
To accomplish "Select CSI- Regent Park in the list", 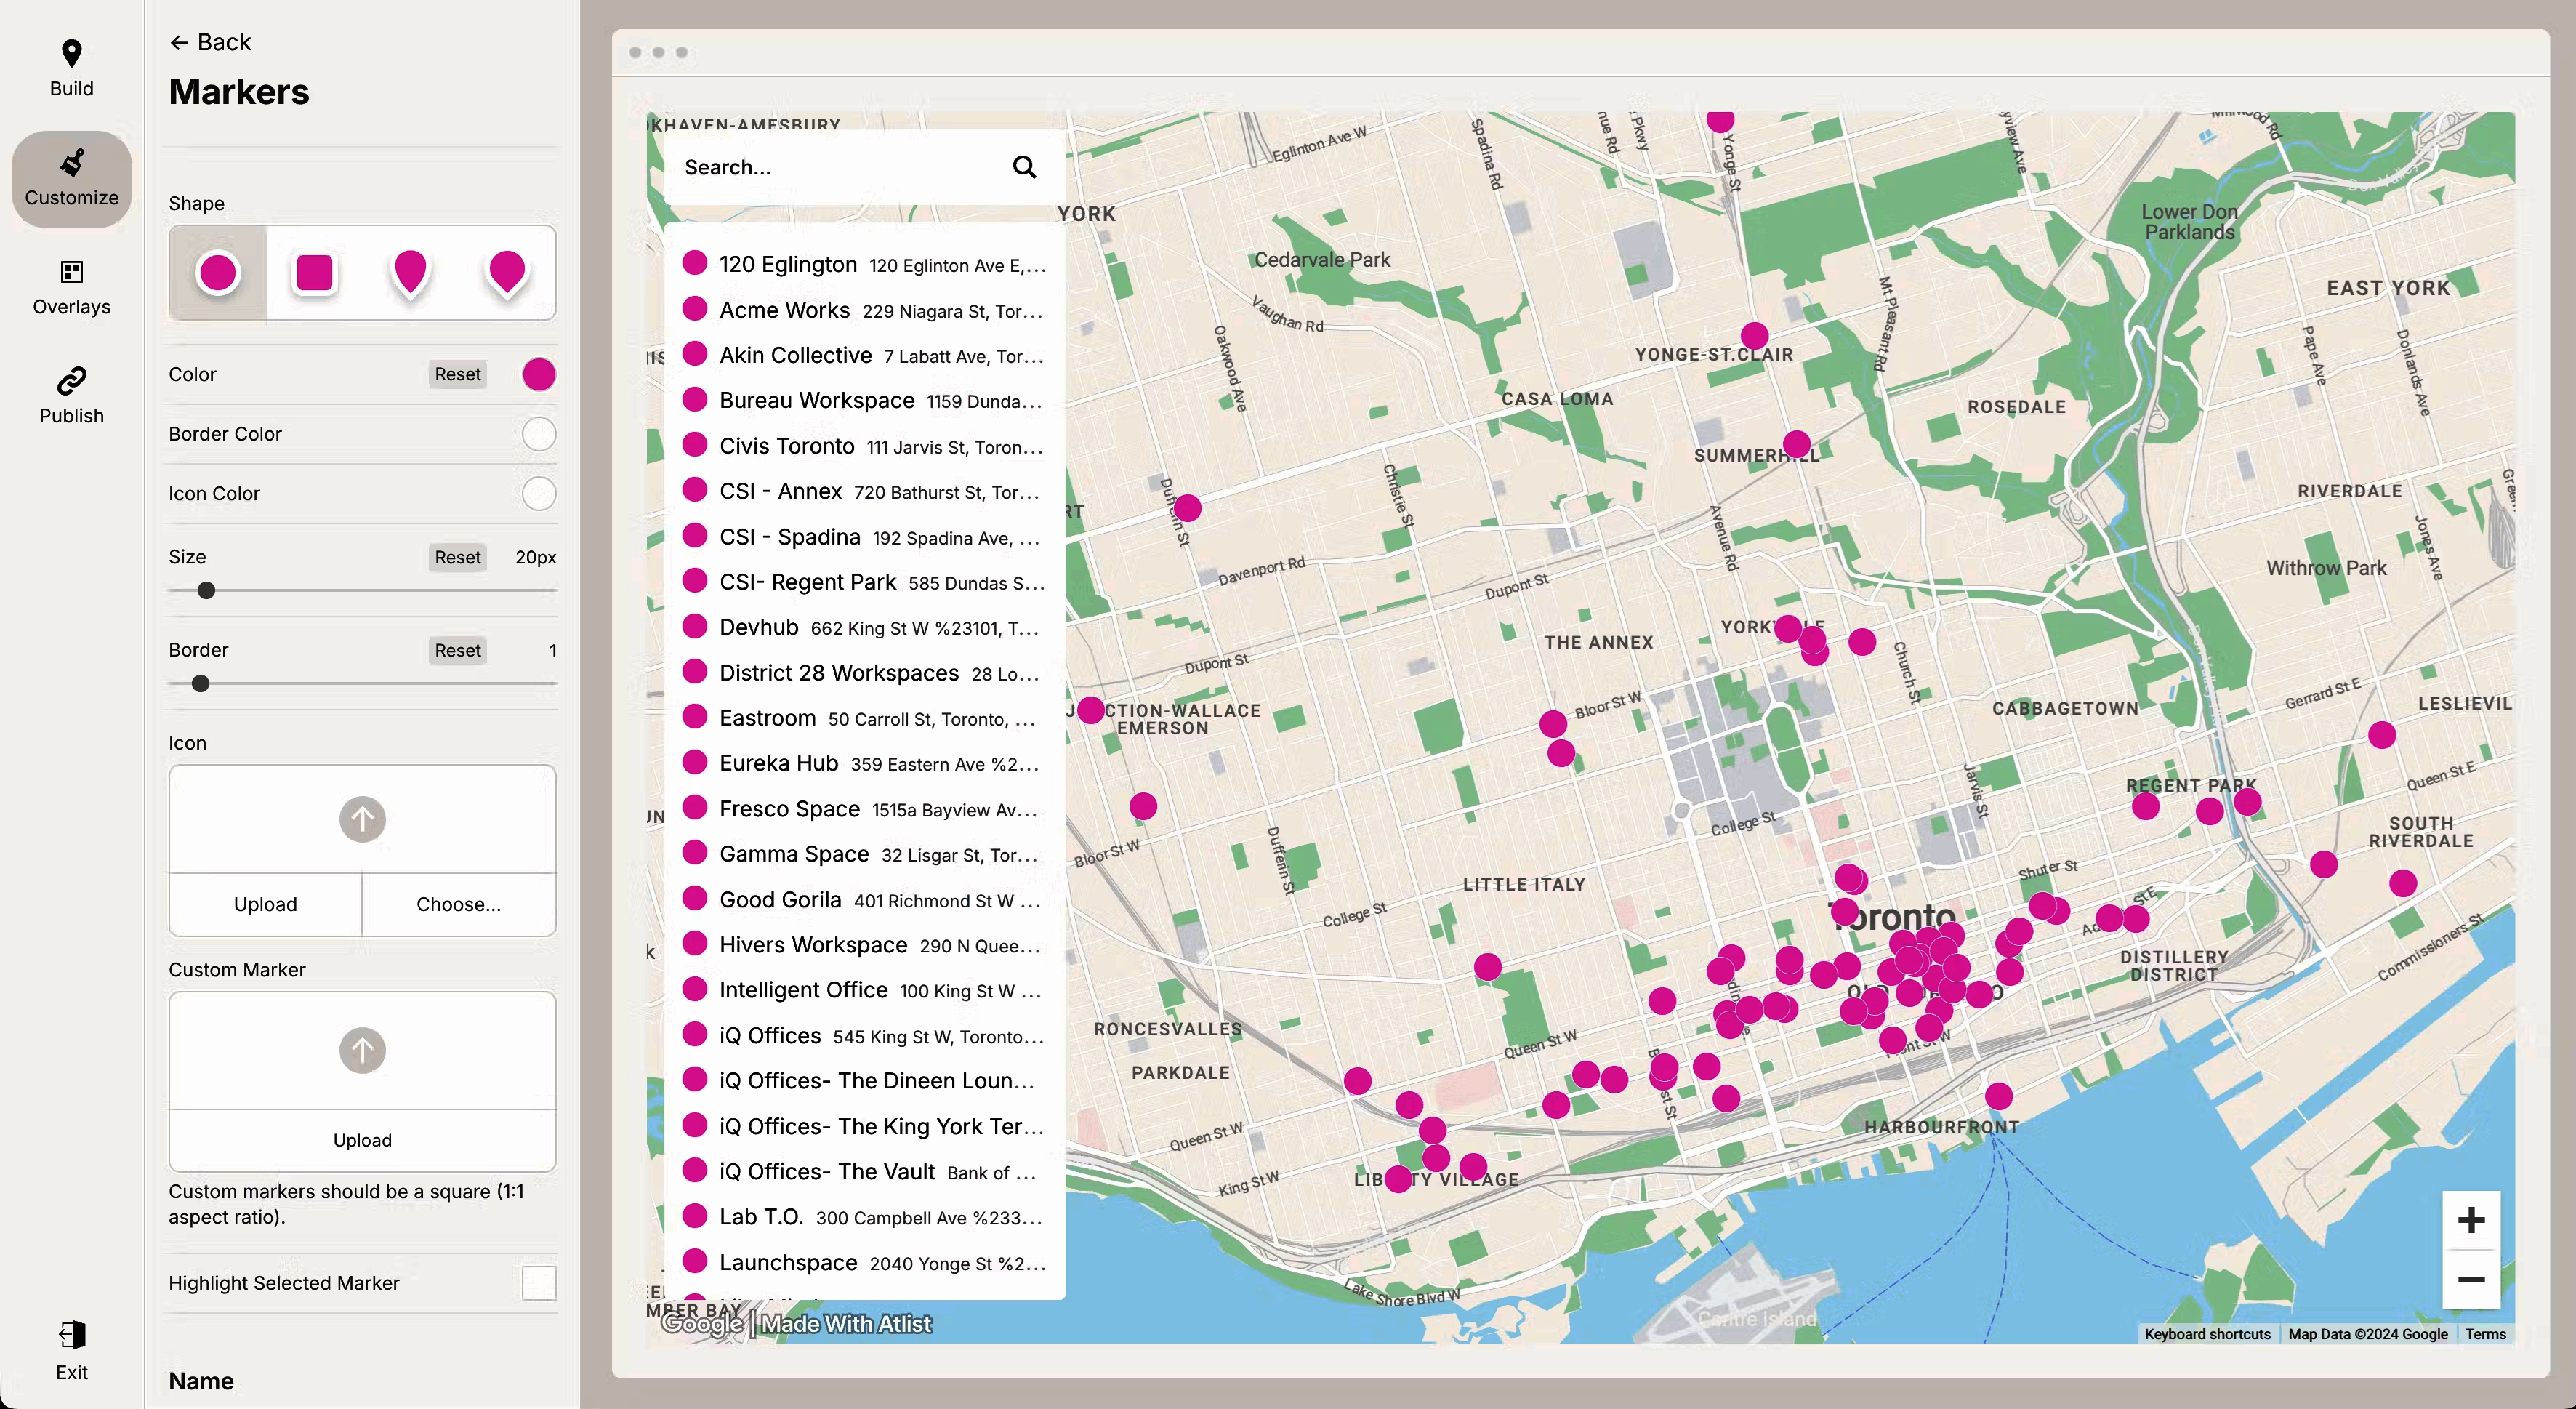I will click(865, 582).
